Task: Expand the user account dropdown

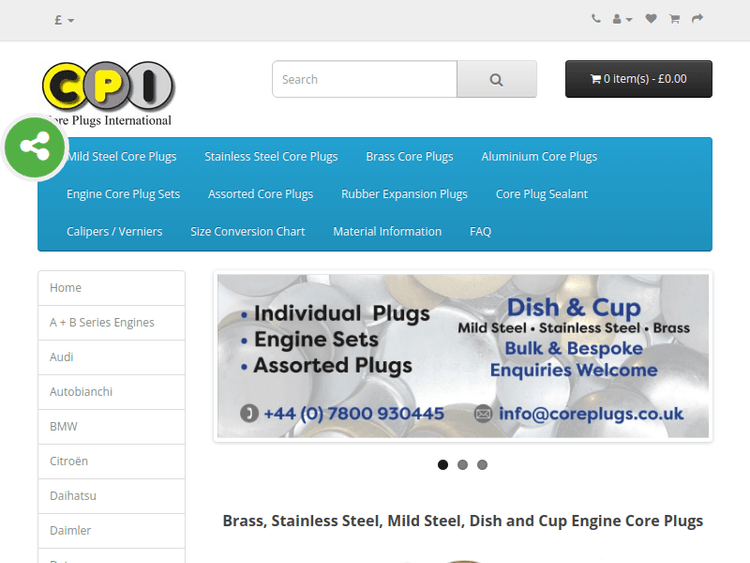Action: (x=622, y=19)
